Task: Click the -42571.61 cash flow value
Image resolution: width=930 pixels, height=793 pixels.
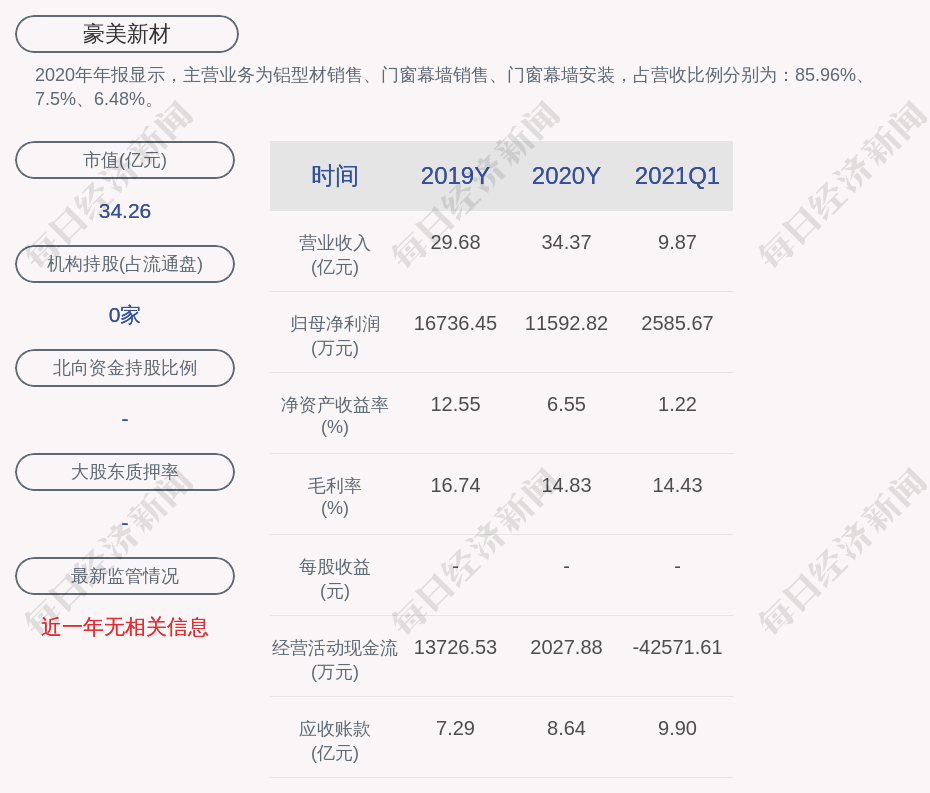Action: 677,647
